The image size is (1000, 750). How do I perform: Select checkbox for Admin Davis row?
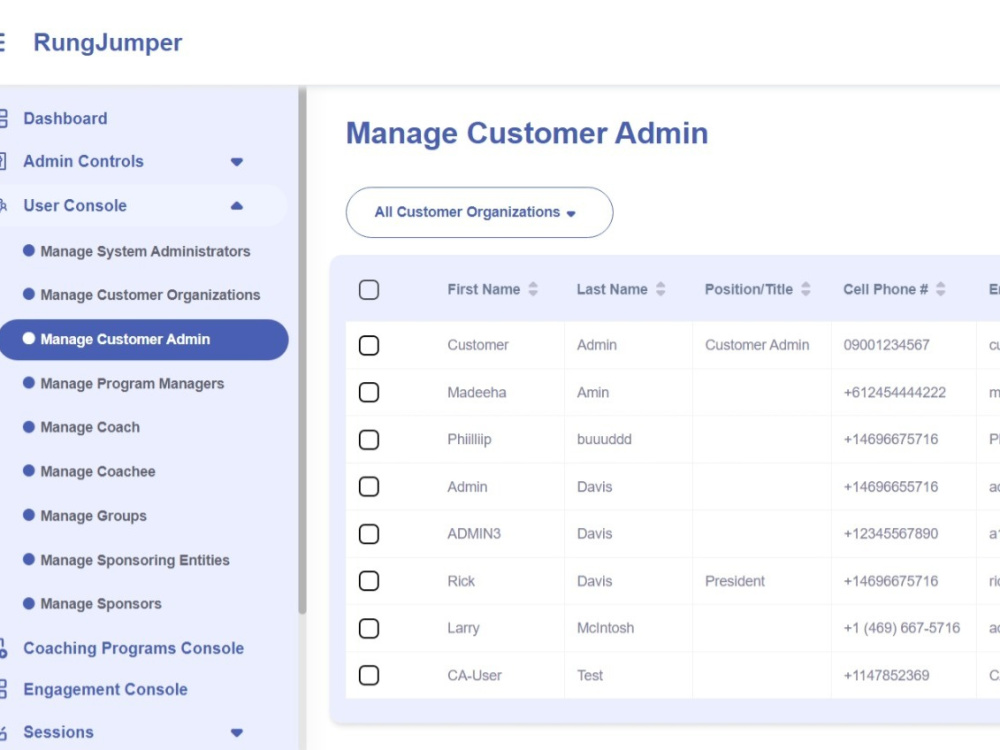[x=369, y=487]
